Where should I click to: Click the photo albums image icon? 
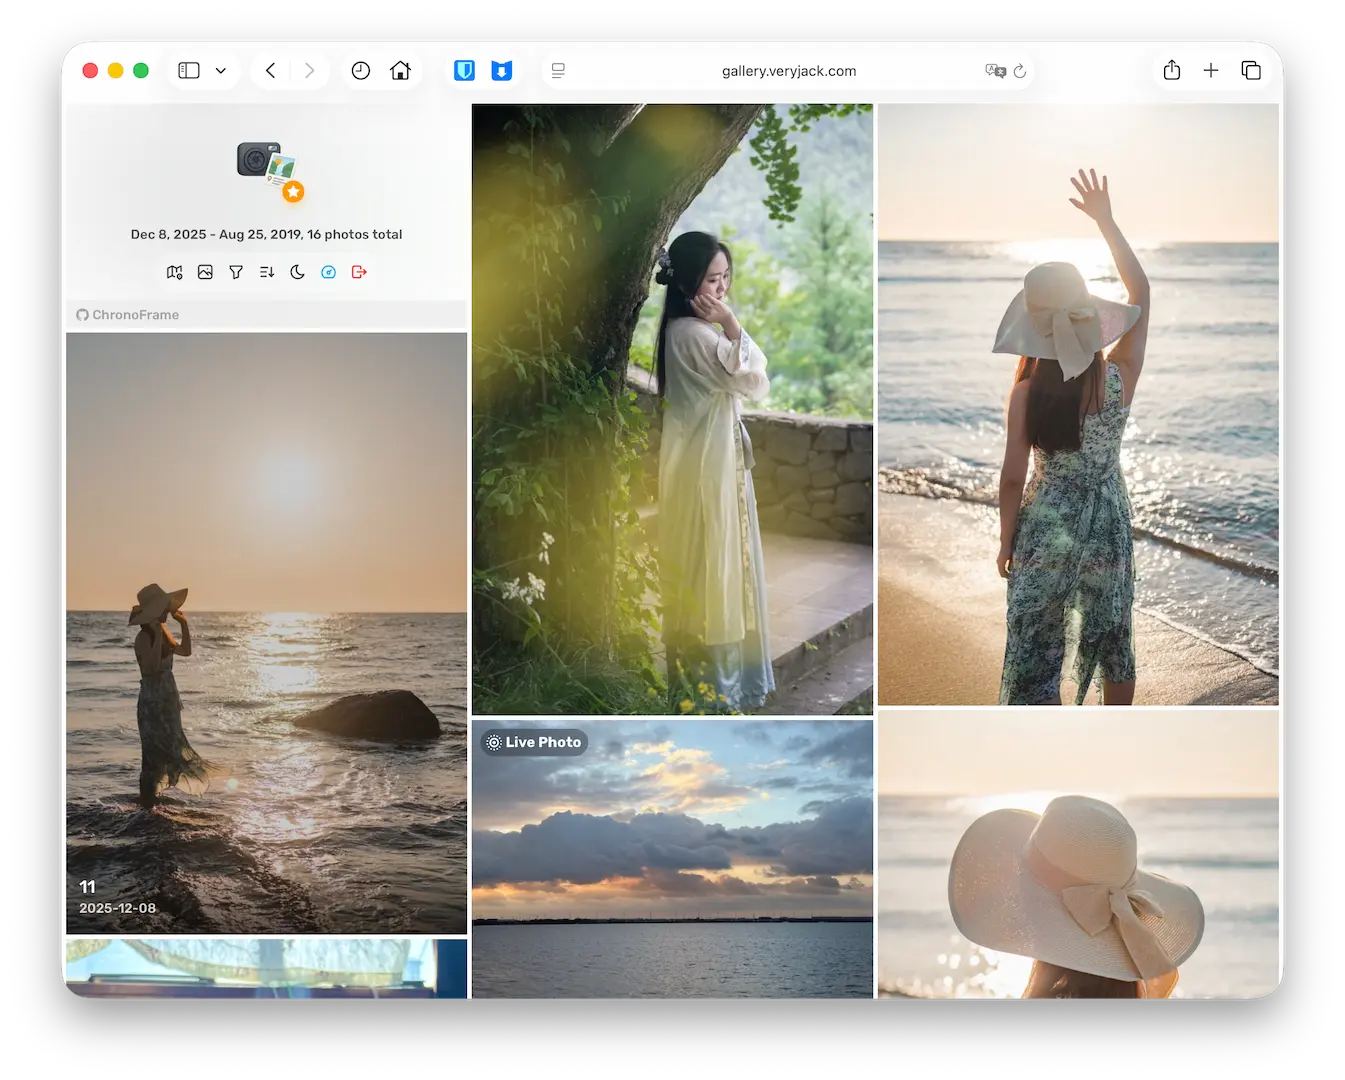[205, 272]
